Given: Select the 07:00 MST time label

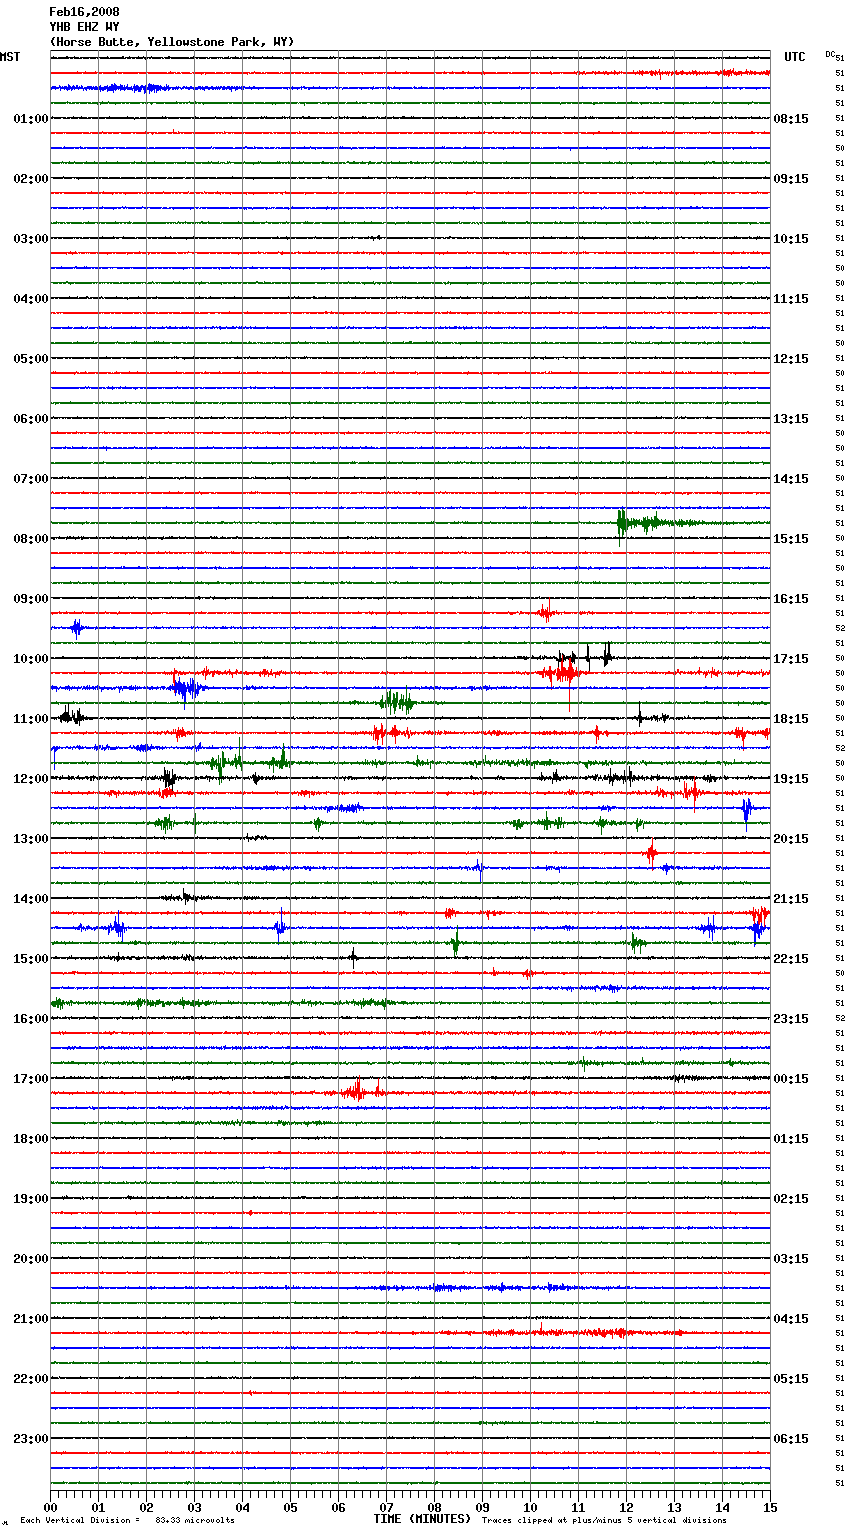Looking at the screenshot, I should (30, 479).
